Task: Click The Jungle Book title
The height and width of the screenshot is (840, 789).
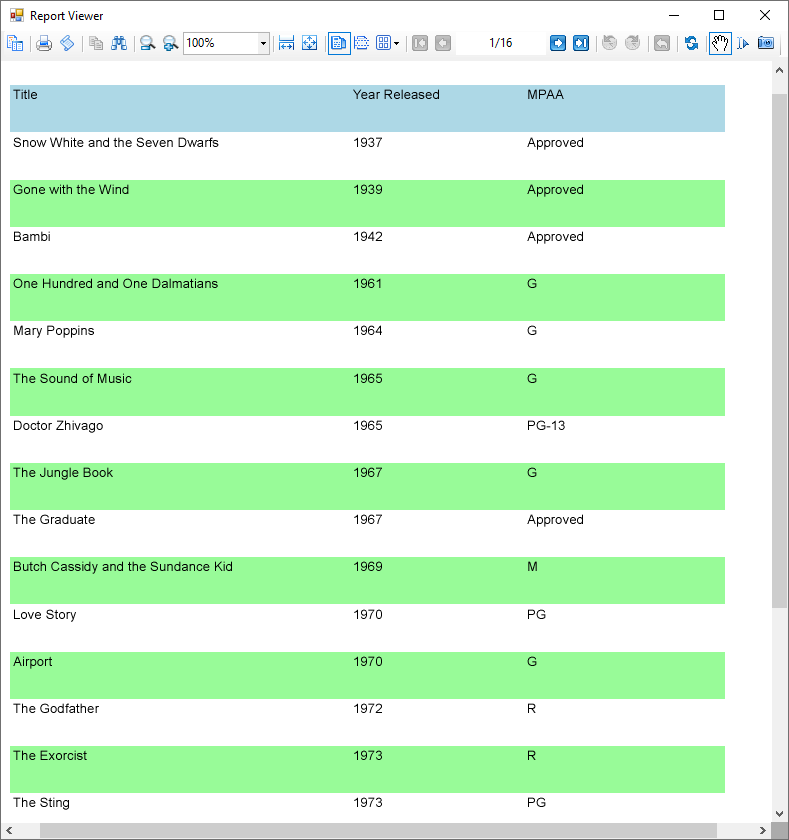Action: [63, 473]
